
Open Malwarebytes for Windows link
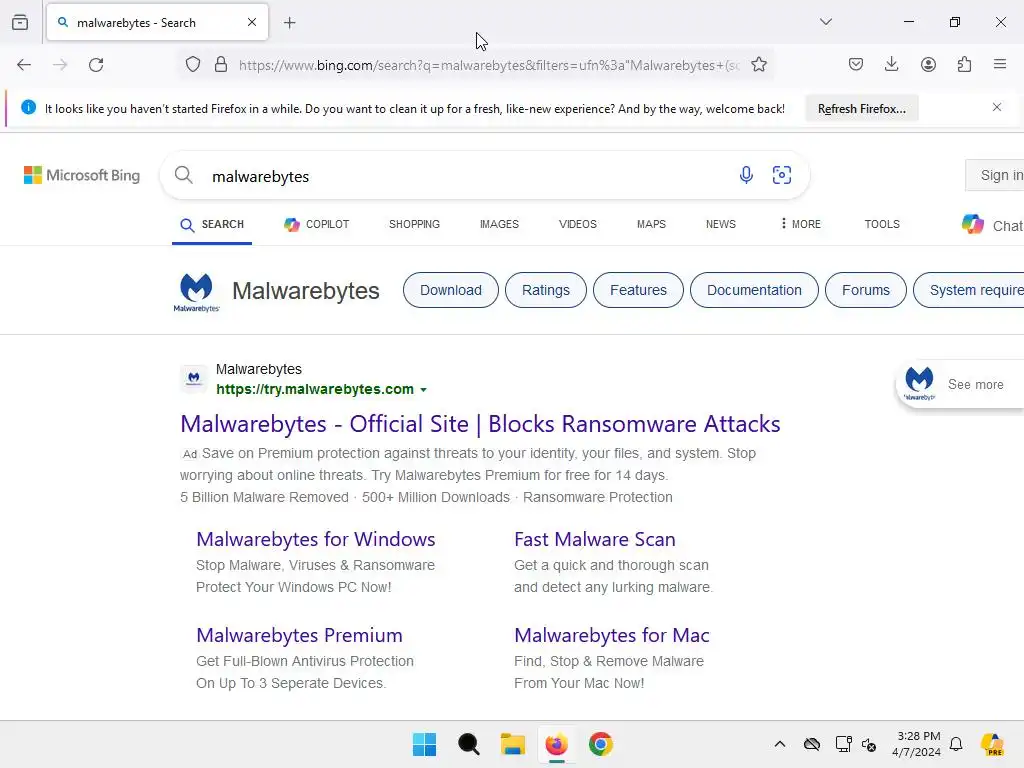pos(315,539)
